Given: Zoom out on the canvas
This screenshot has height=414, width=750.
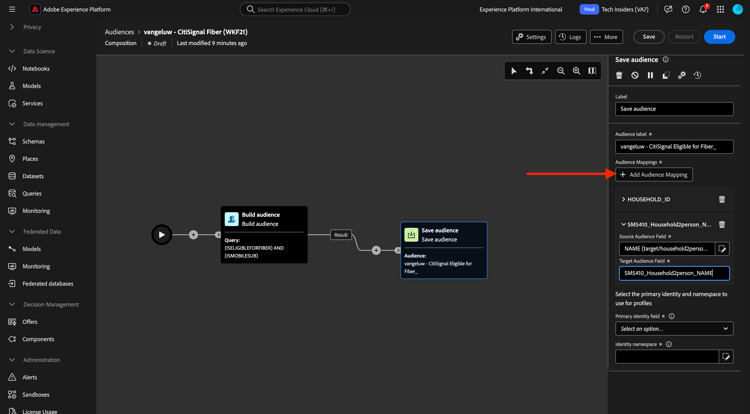Looking at the screenshot, I should (561, 71).
